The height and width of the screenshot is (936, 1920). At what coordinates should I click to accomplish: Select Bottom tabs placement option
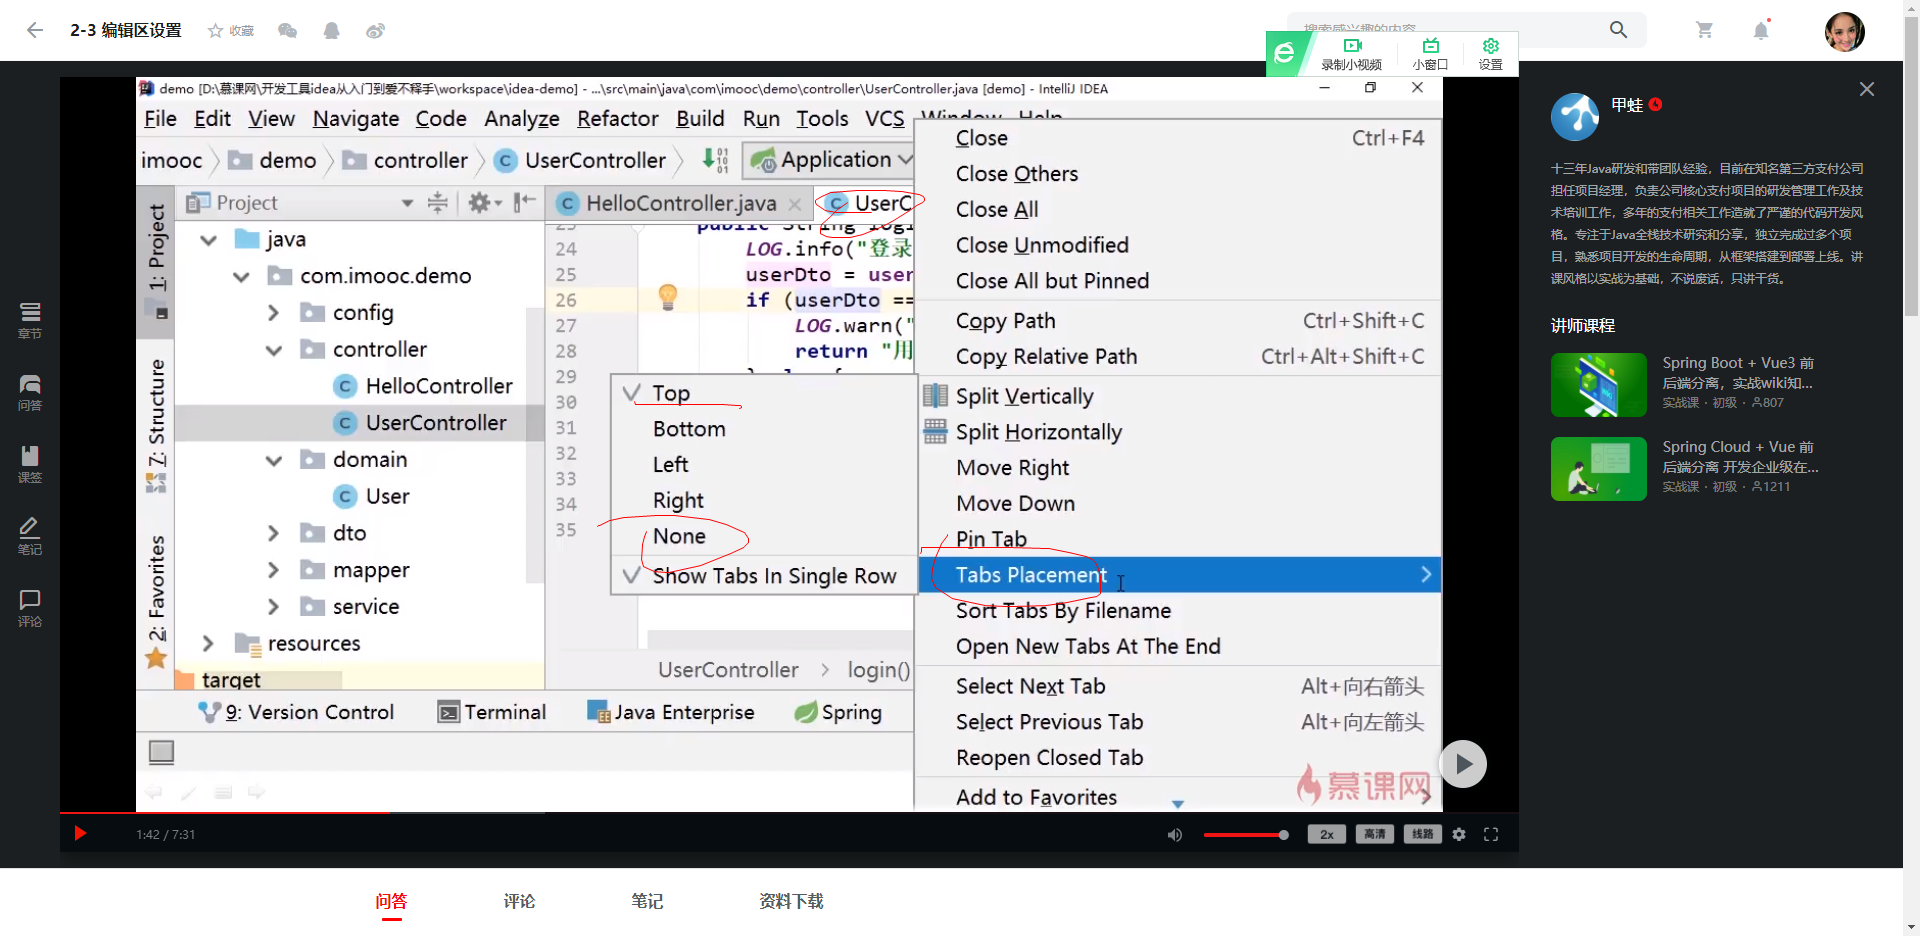click(x=764, y=429)
